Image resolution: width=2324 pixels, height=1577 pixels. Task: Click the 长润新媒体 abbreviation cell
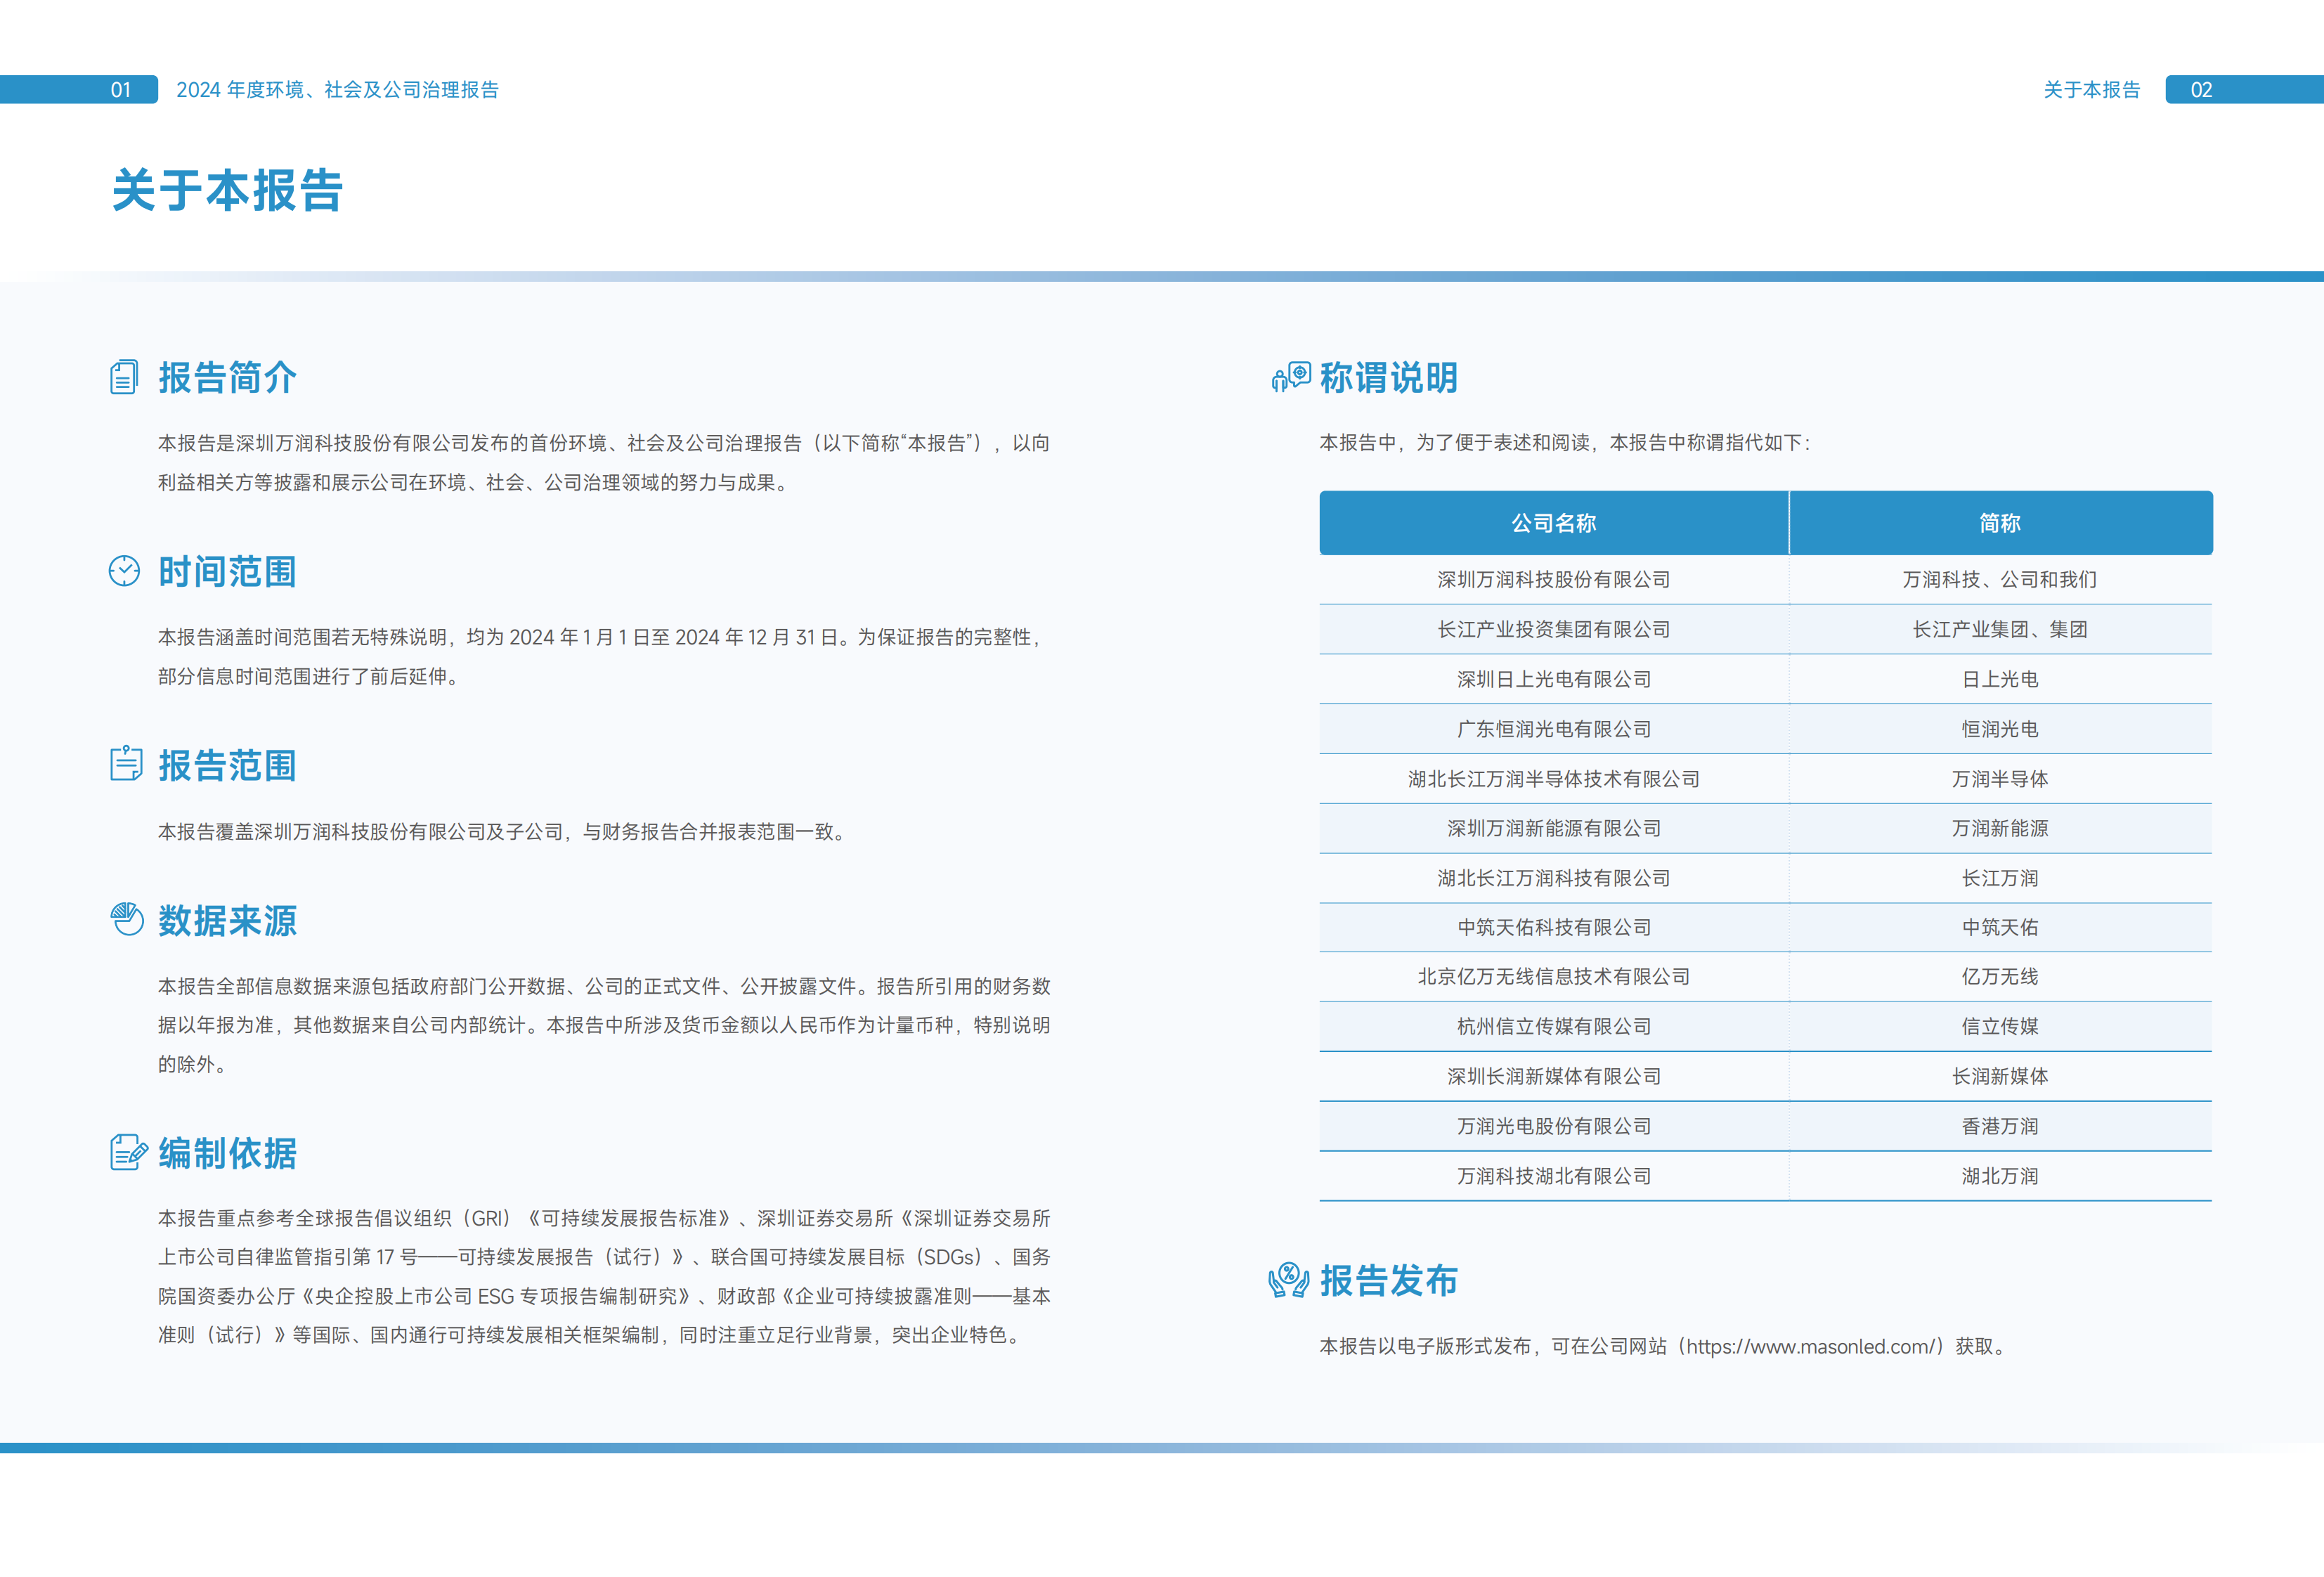click(2000, 1076)
